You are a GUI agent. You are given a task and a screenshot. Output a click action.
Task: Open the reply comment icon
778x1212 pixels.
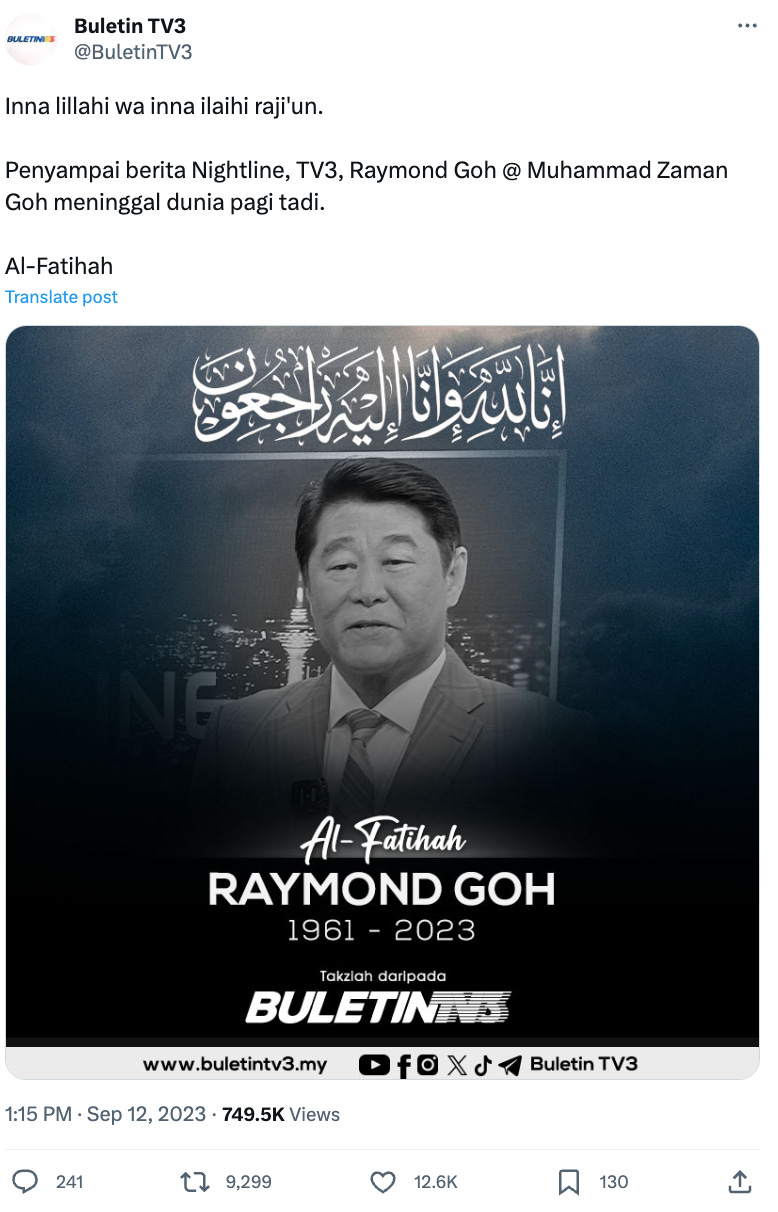point(25,1182)
